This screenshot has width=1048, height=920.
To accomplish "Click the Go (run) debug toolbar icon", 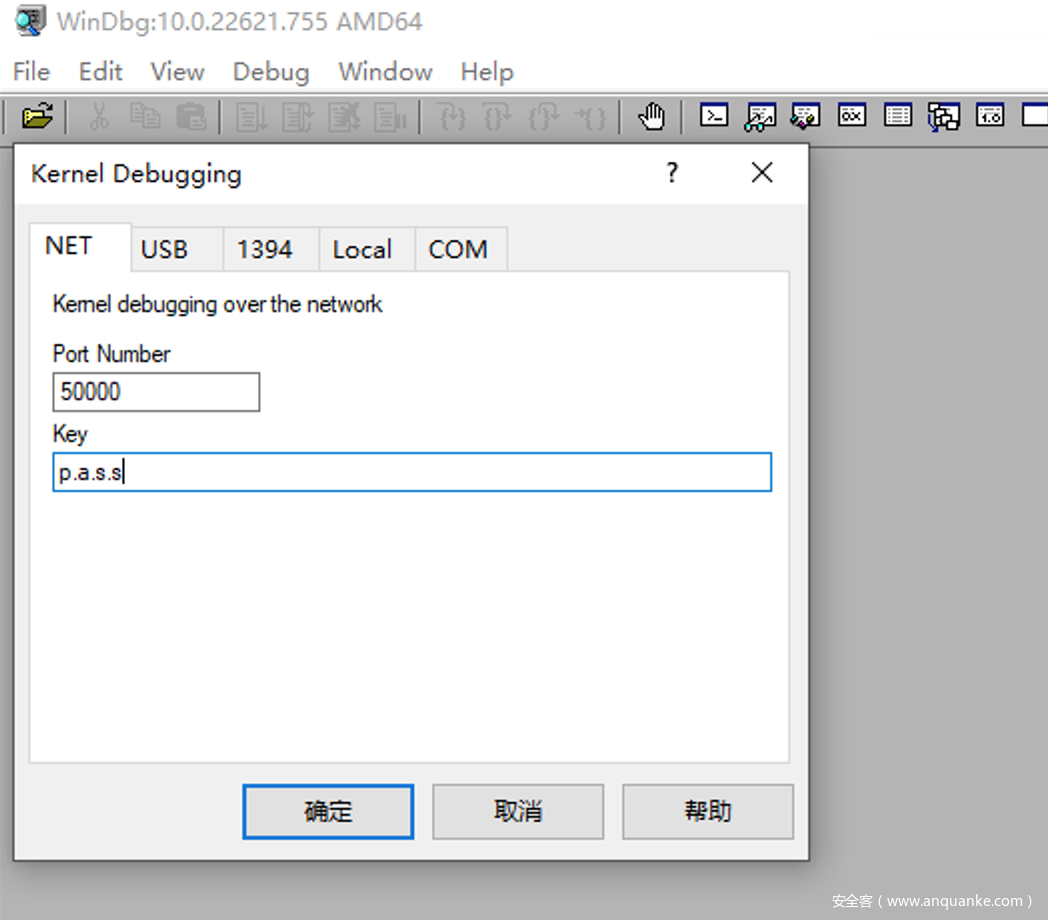I will point(252,117).
